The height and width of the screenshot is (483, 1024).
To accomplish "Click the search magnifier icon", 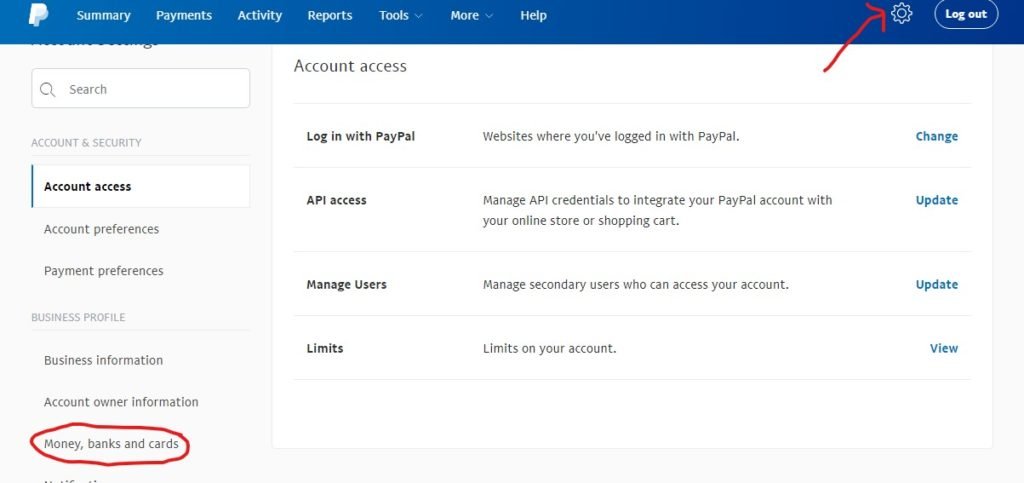I will click(x=48, y=89).
